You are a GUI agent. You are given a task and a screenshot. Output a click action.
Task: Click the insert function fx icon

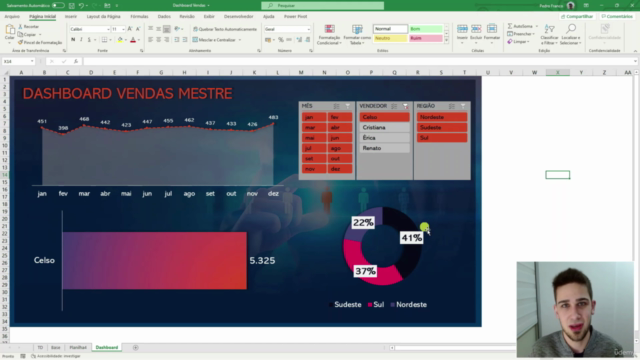pos(76,61)
